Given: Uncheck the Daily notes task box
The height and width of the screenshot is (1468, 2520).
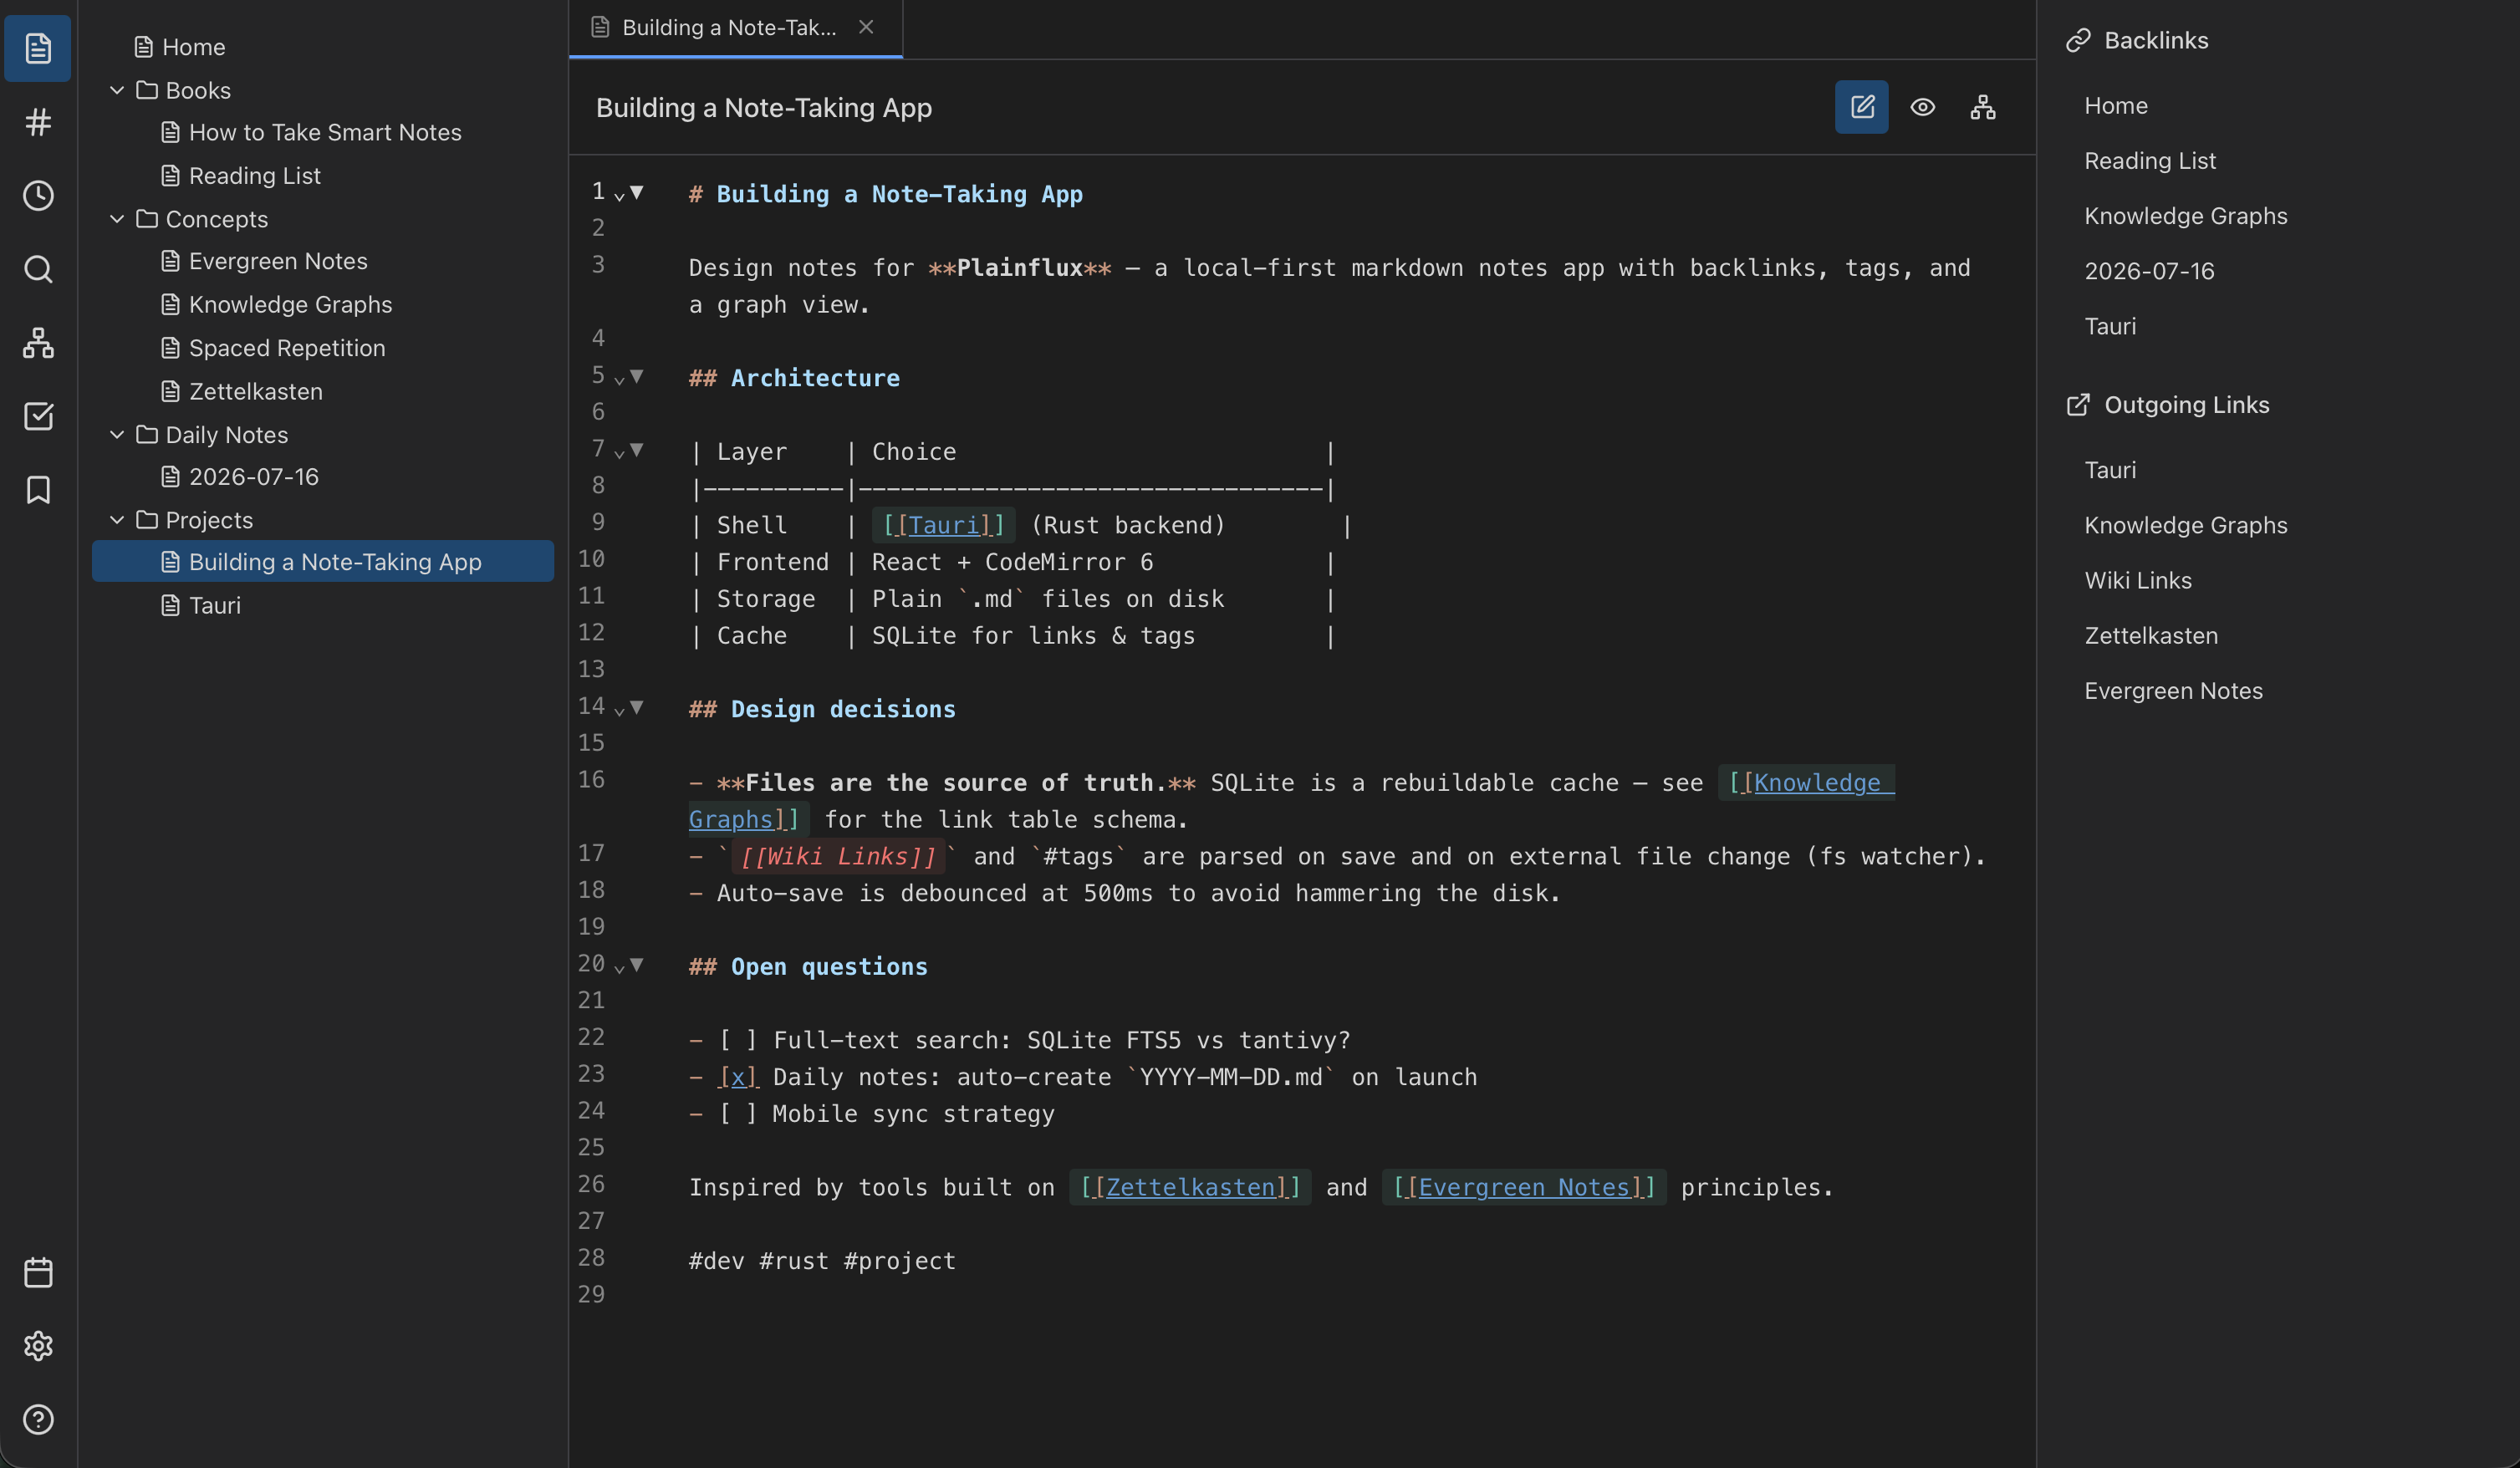Looking at the screenshot, I should [738, 1077].
